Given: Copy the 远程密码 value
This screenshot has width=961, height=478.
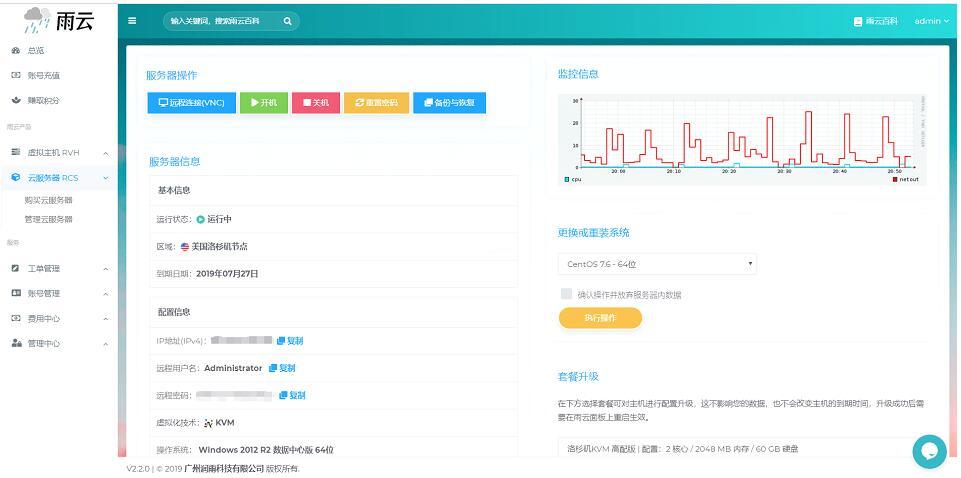Looking at the screenshot, I should point(292,395).
